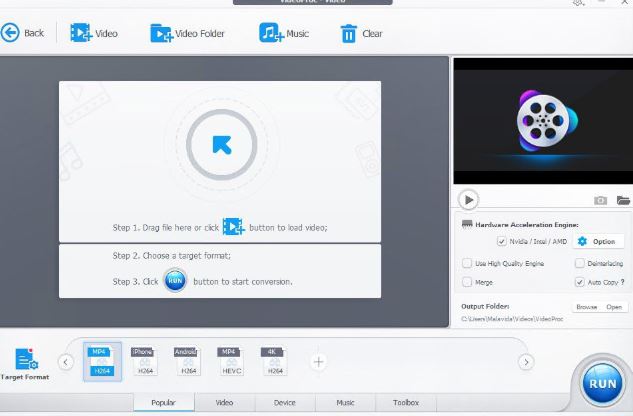Play the preview video
The image size is (633, 416).
[x=468, y=200]
